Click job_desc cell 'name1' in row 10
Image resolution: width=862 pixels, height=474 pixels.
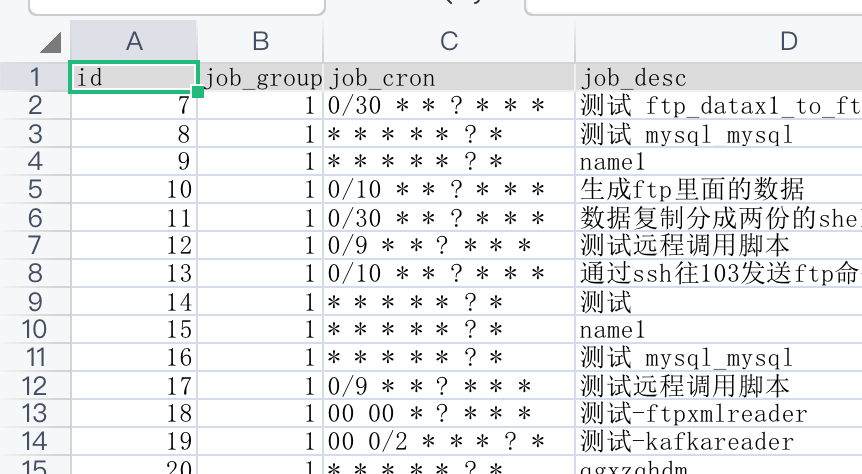pos(719,329)
